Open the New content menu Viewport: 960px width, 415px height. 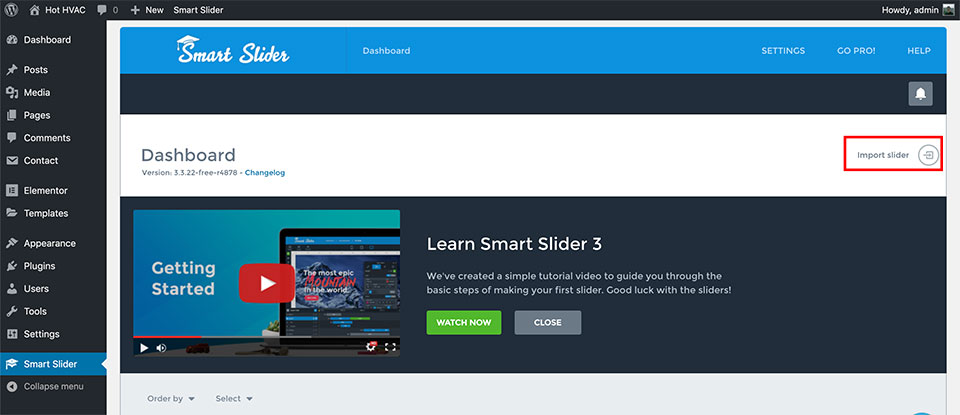coord(148,10)
